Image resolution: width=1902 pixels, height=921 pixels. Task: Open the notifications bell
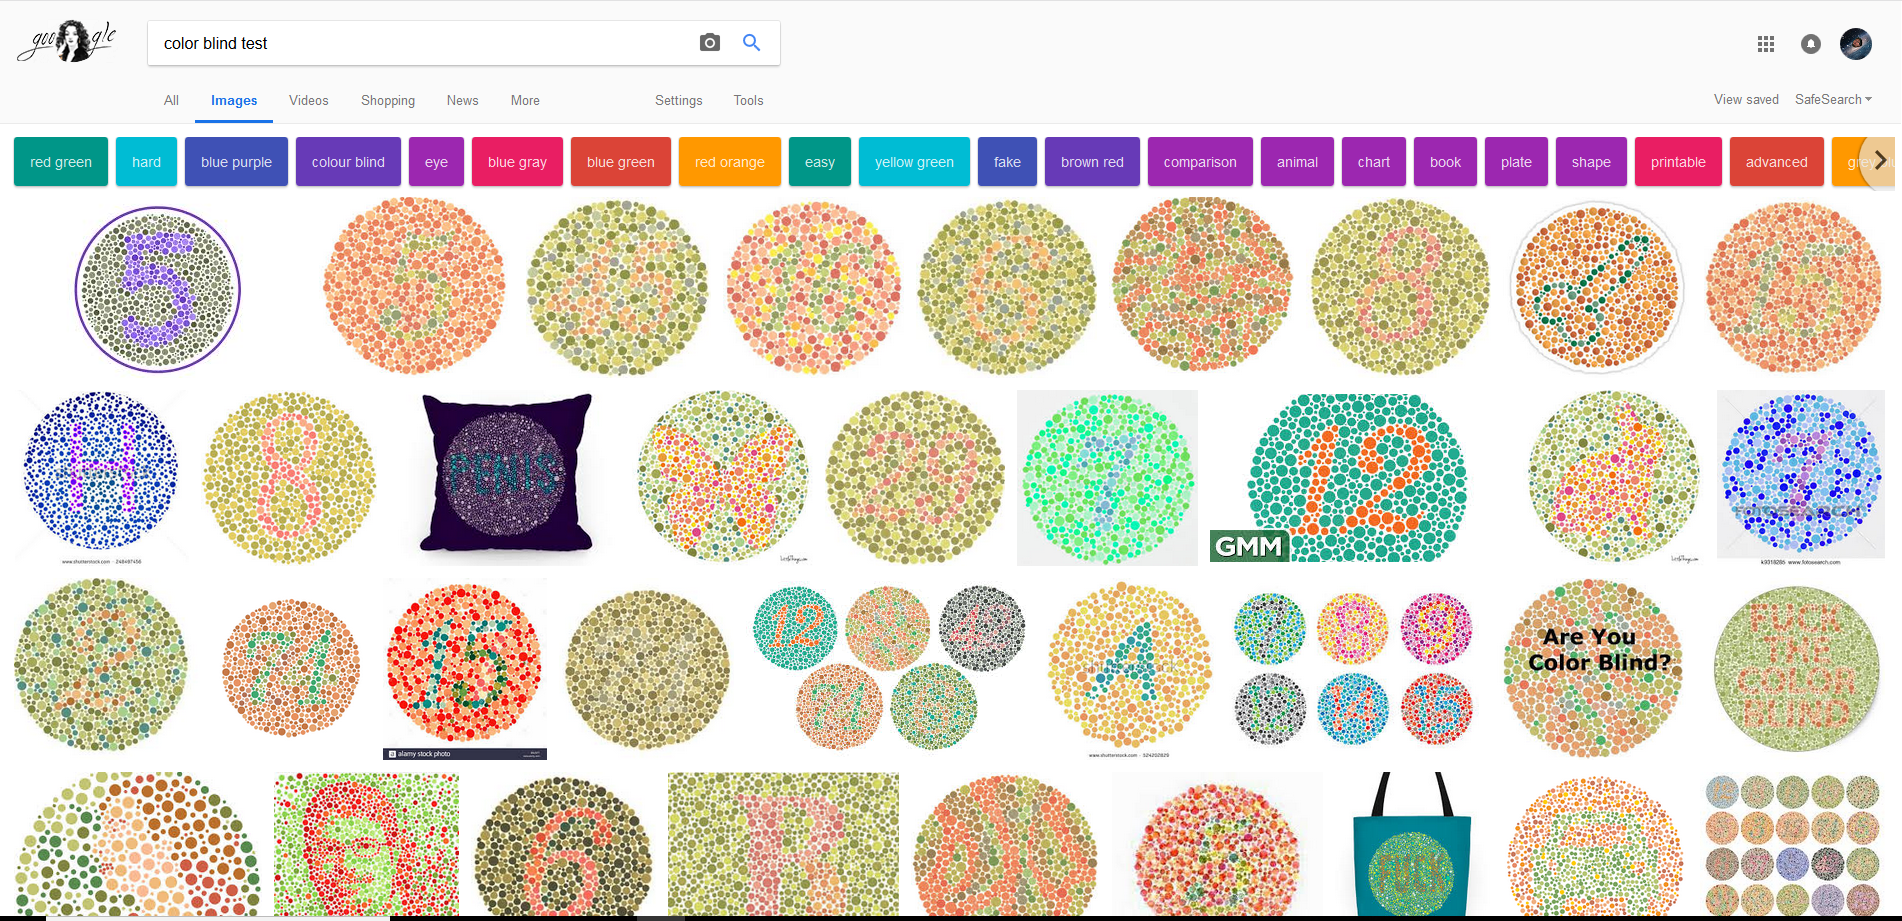[x=1811, y=44]
